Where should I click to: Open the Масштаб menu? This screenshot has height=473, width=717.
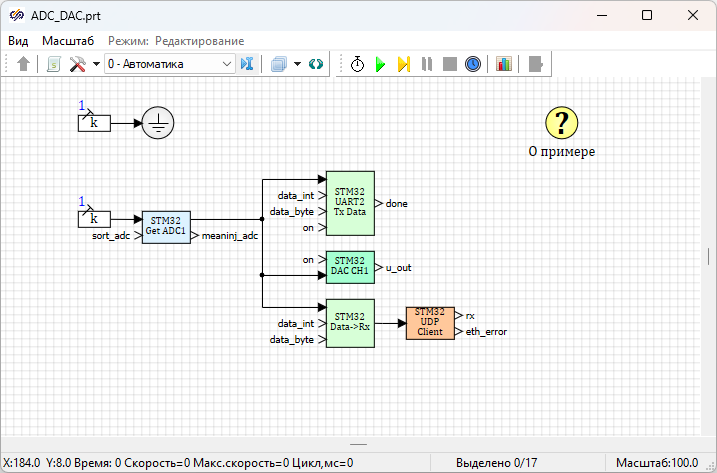68,41
